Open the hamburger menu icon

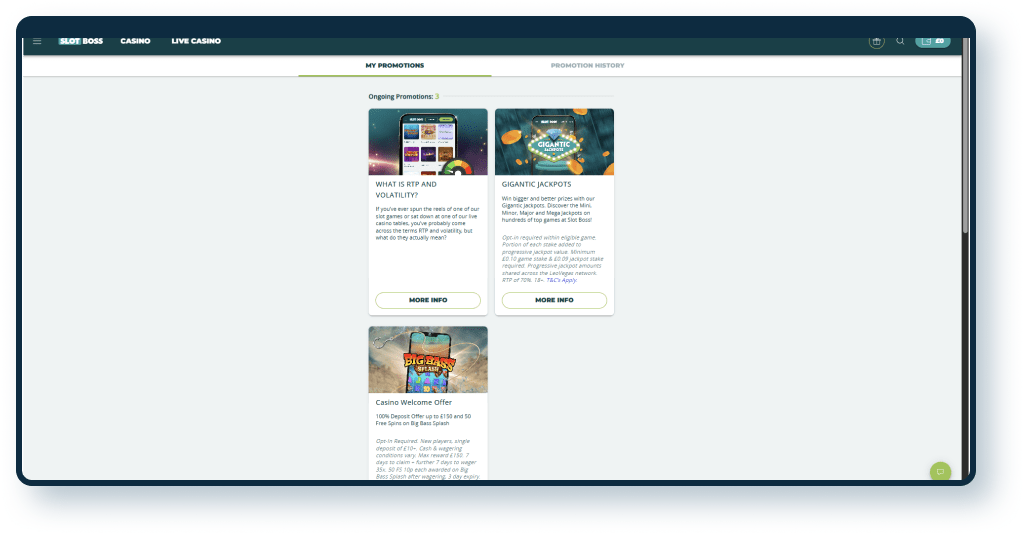click(37, 41)
